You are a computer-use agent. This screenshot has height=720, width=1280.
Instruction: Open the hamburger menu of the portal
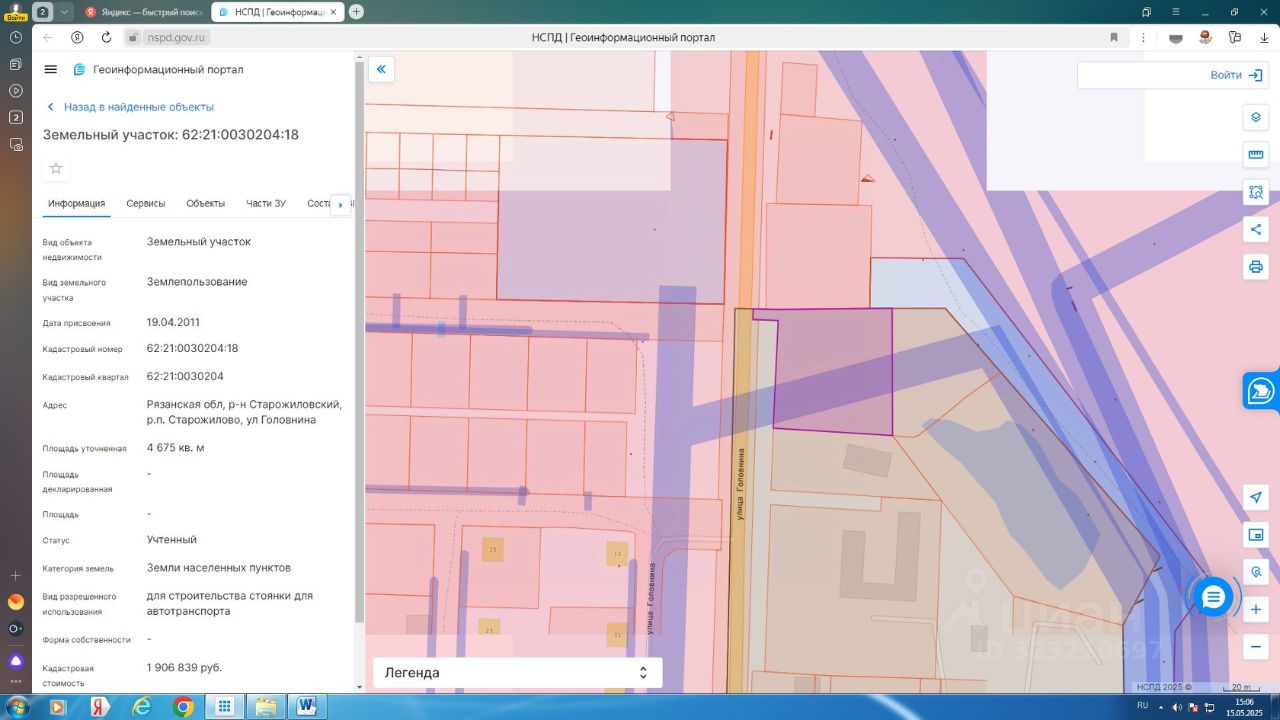coord(51,69)
